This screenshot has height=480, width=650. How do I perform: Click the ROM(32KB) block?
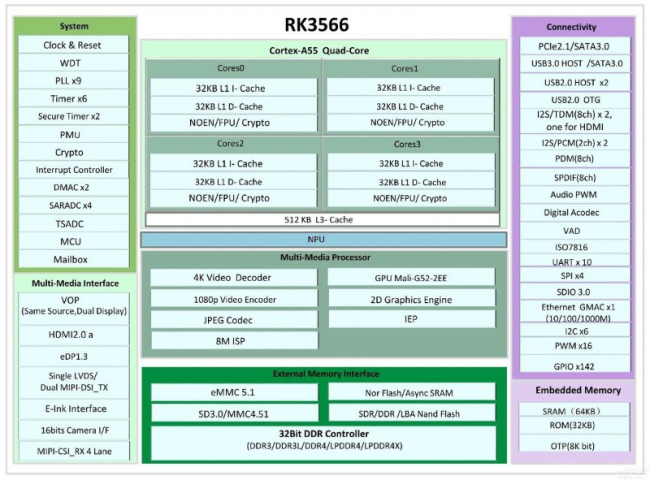[574, 426]
